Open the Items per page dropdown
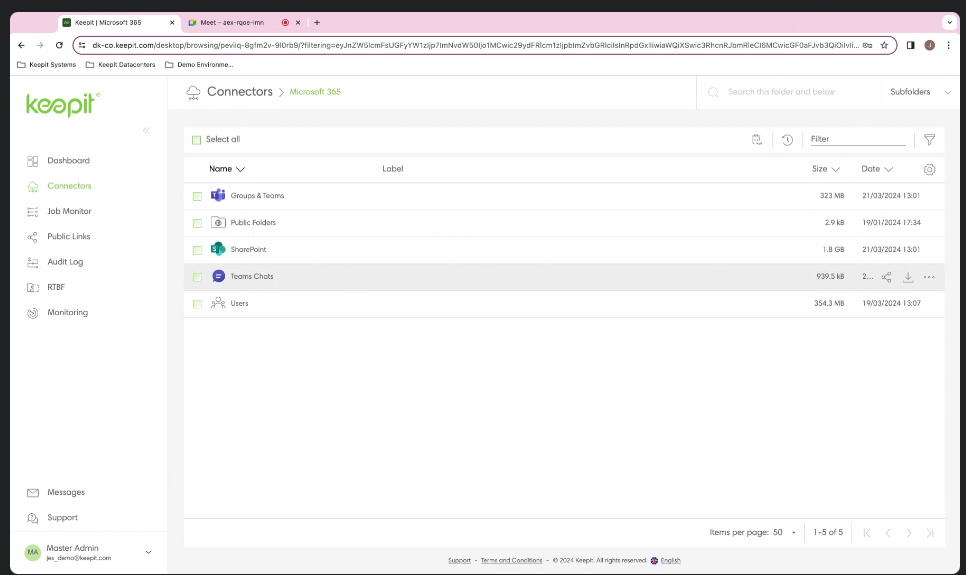The height and width of the screenshot is (575, 966). pos(783,533)
